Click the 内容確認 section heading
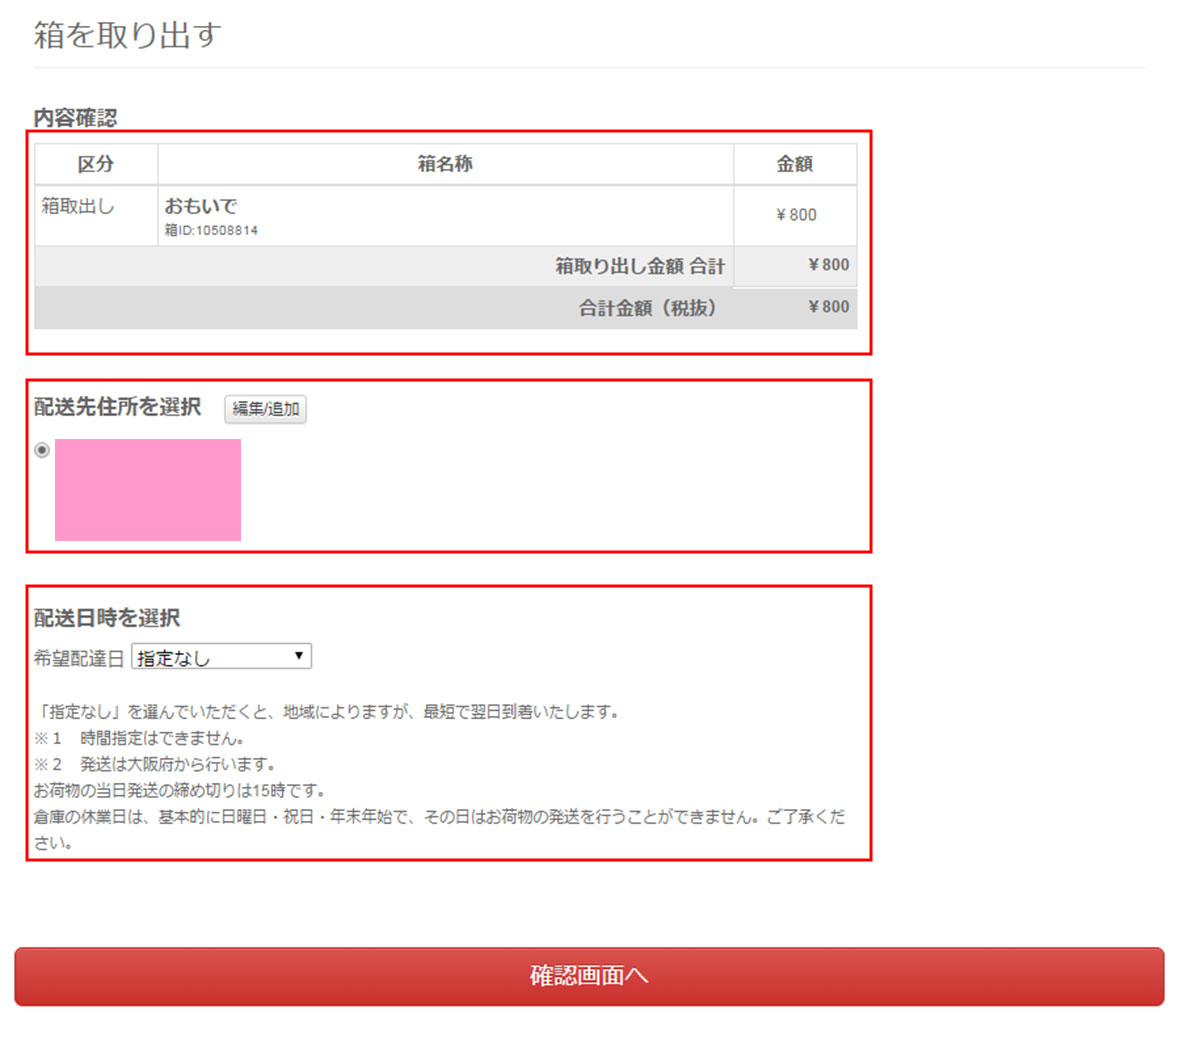The image size is (1200, 1060). click(76, 118)
